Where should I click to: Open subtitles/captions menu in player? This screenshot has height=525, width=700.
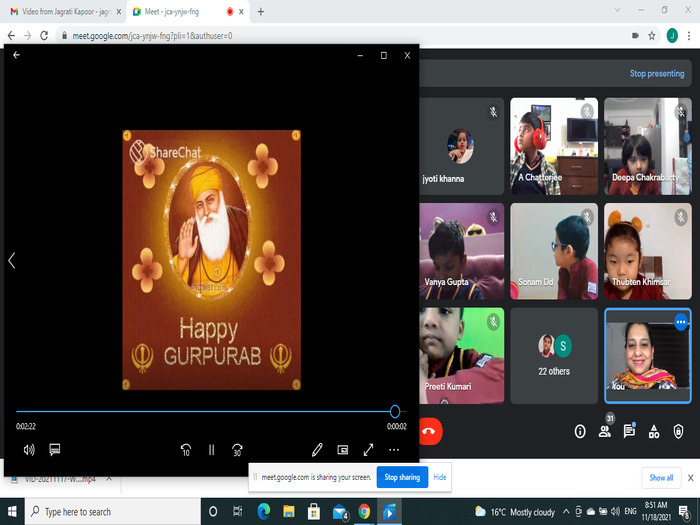click(54, 450)
